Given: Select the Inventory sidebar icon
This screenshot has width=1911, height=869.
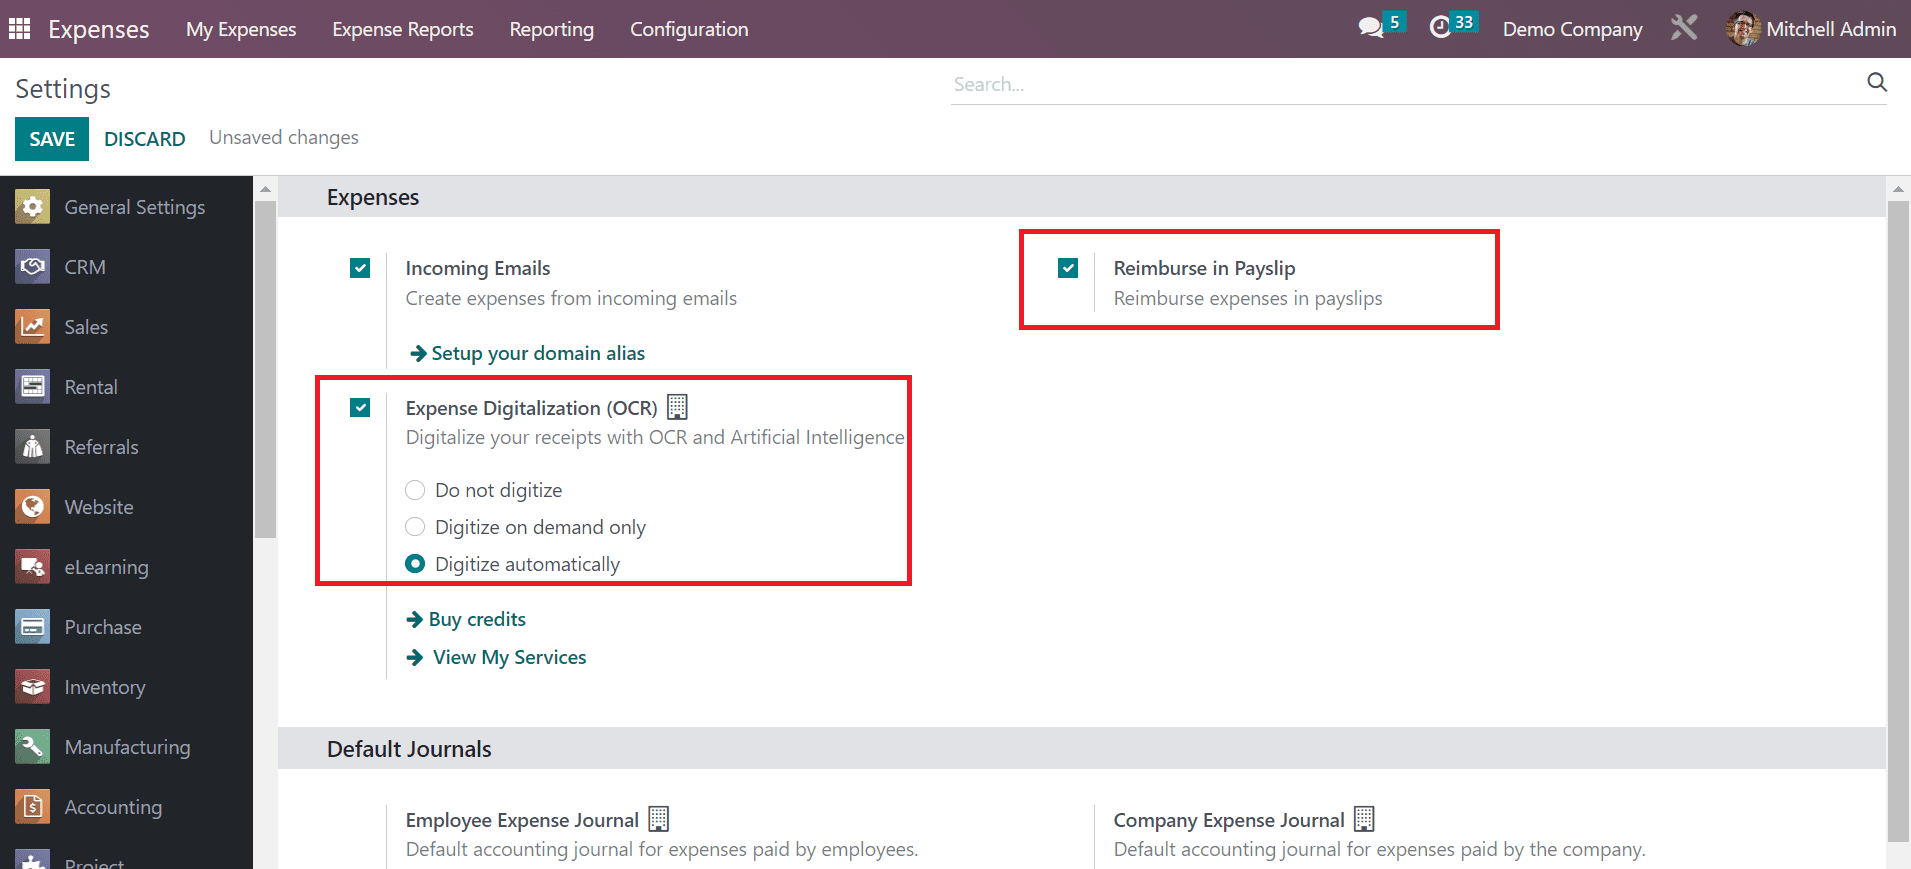Looking at the screenshot, I should (x=33, y=687).
